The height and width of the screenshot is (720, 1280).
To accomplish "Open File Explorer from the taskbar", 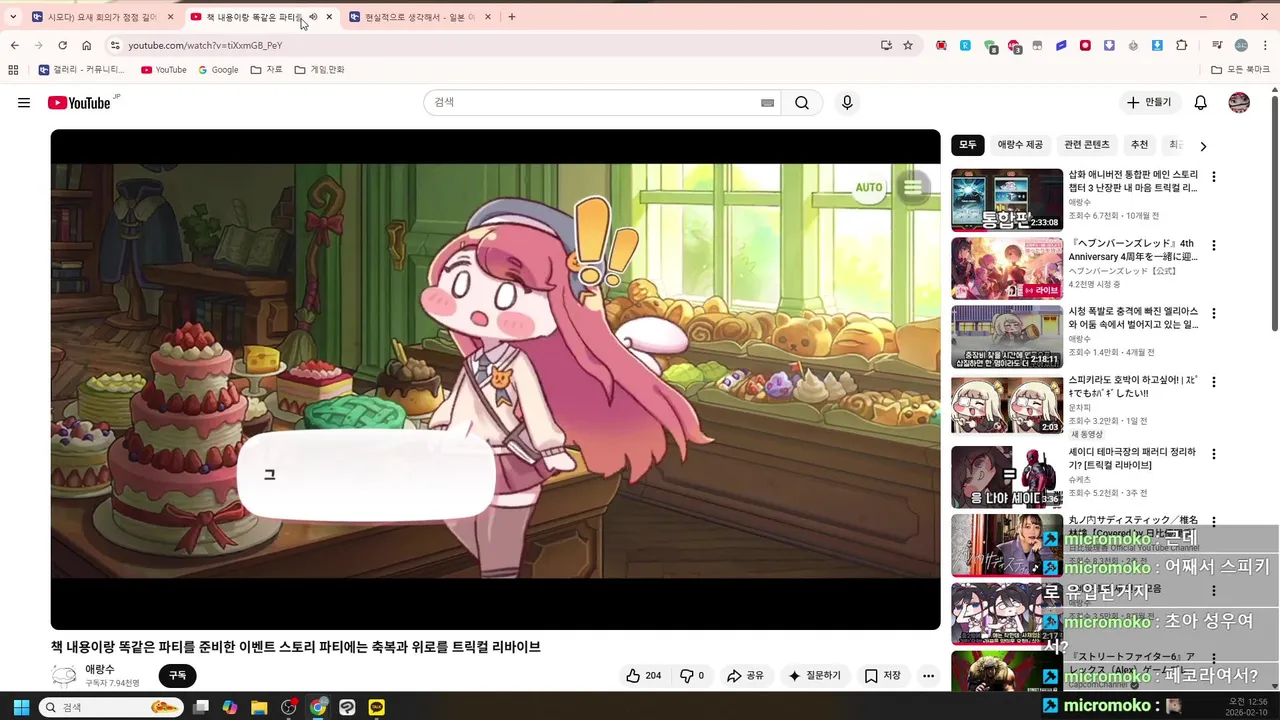I will click(x=259, y=707).
